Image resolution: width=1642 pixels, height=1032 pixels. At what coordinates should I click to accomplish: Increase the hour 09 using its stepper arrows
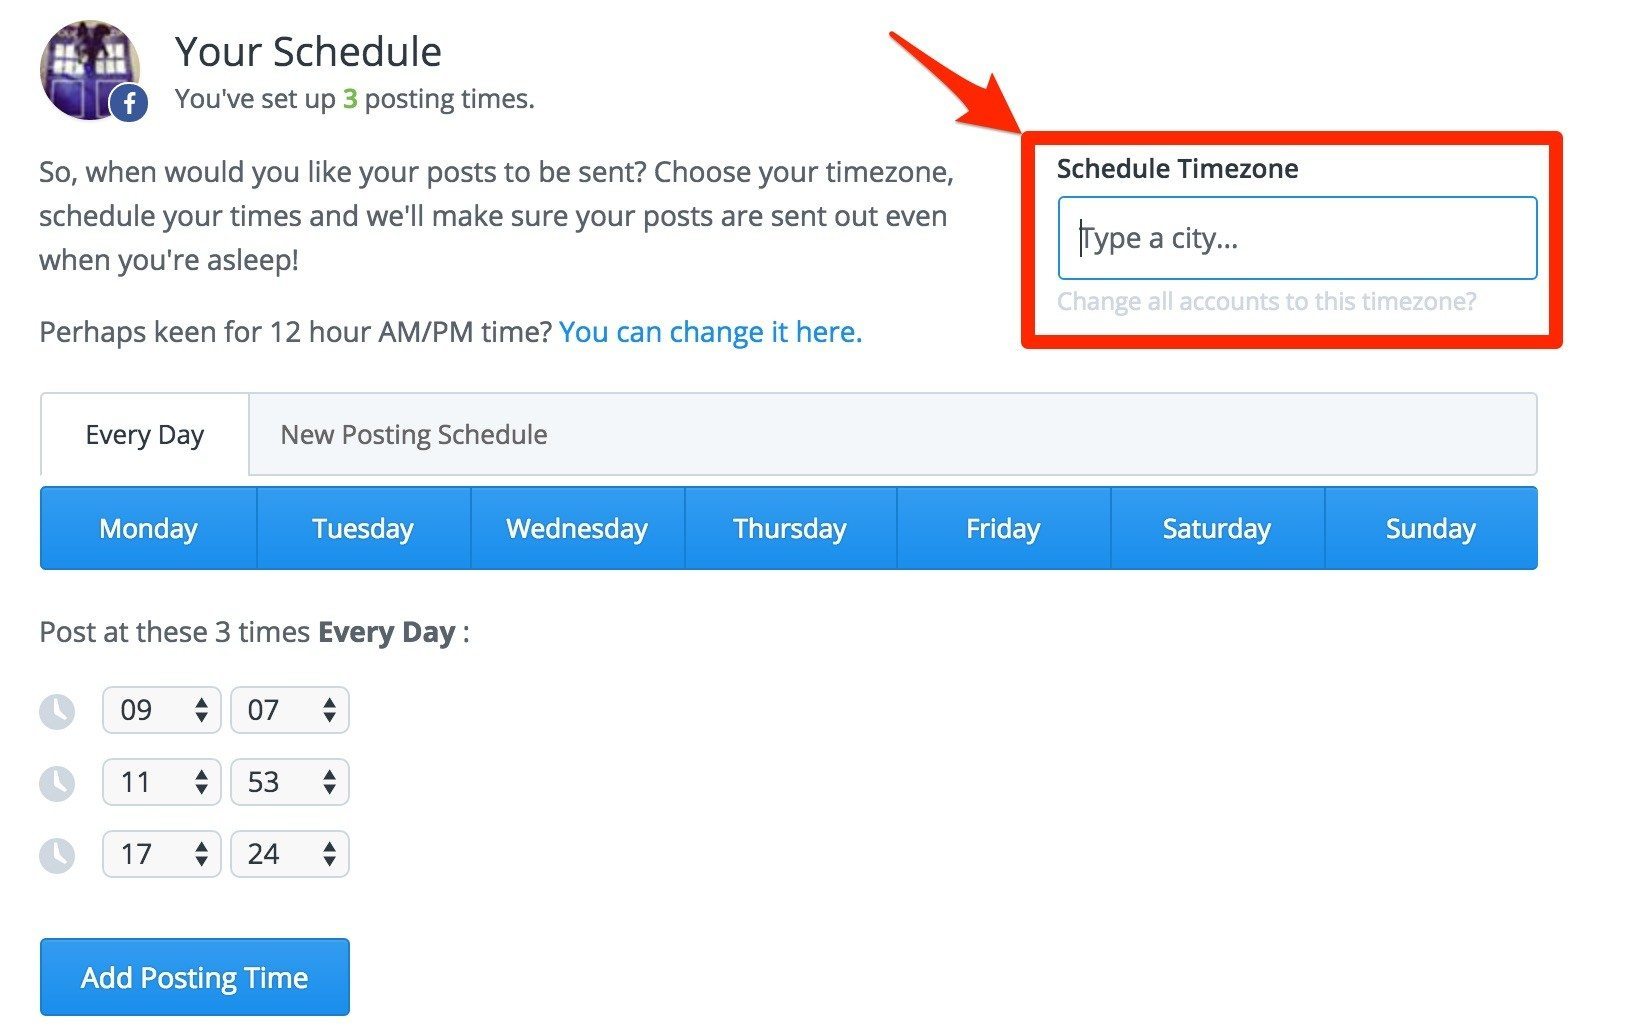point(200,704)
